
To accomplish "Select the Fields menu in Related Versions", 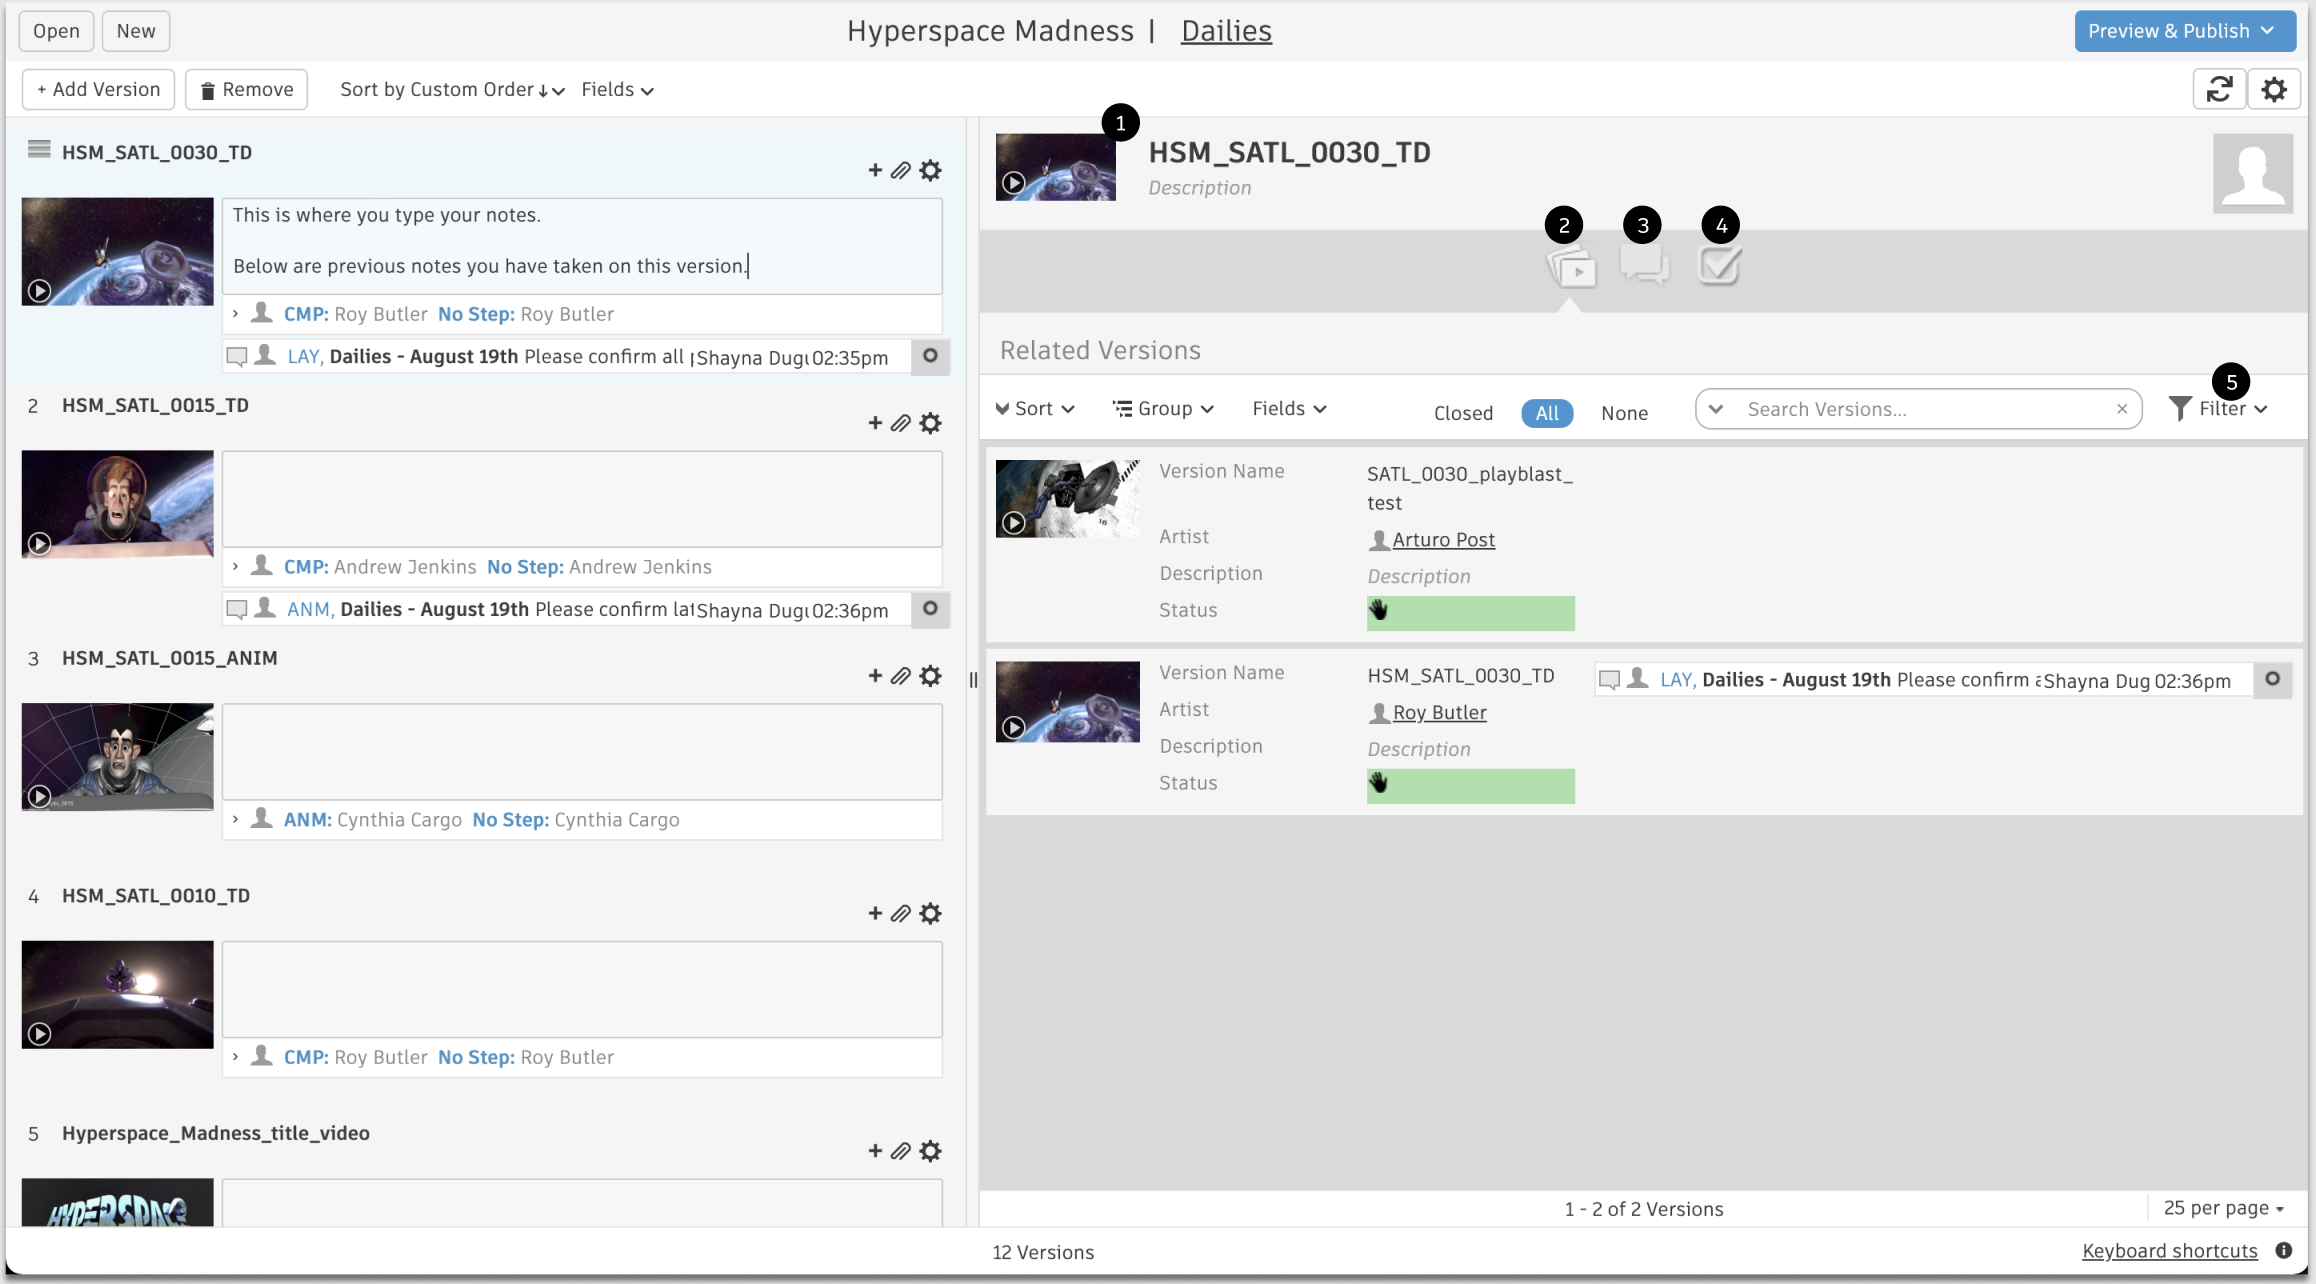I will 1288,408.
